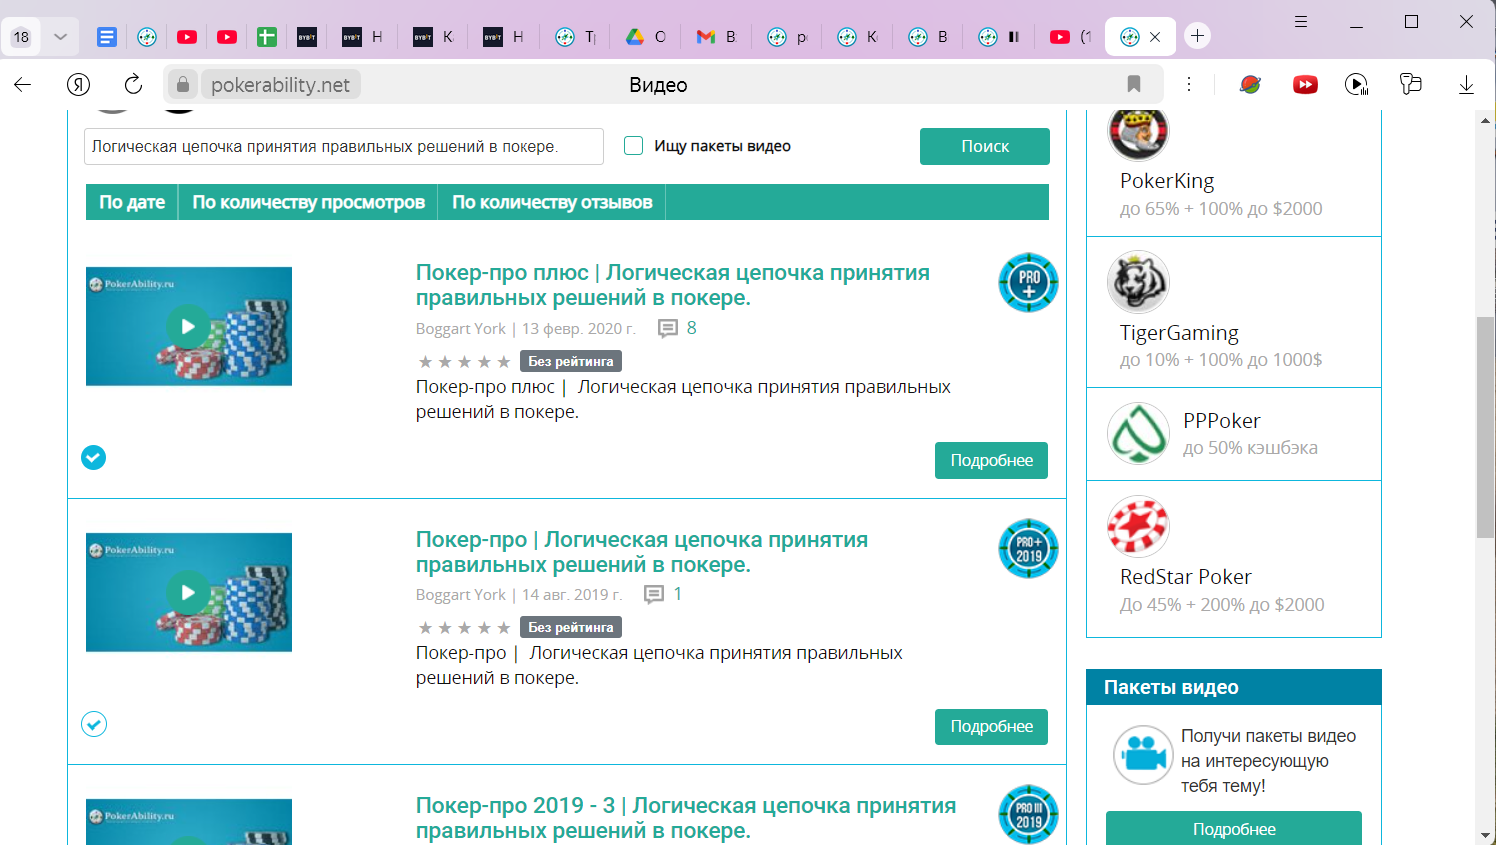Toggle the outlined watched checkmark on the second video
Screen dimensions: 1496x845
pos(93,724)
